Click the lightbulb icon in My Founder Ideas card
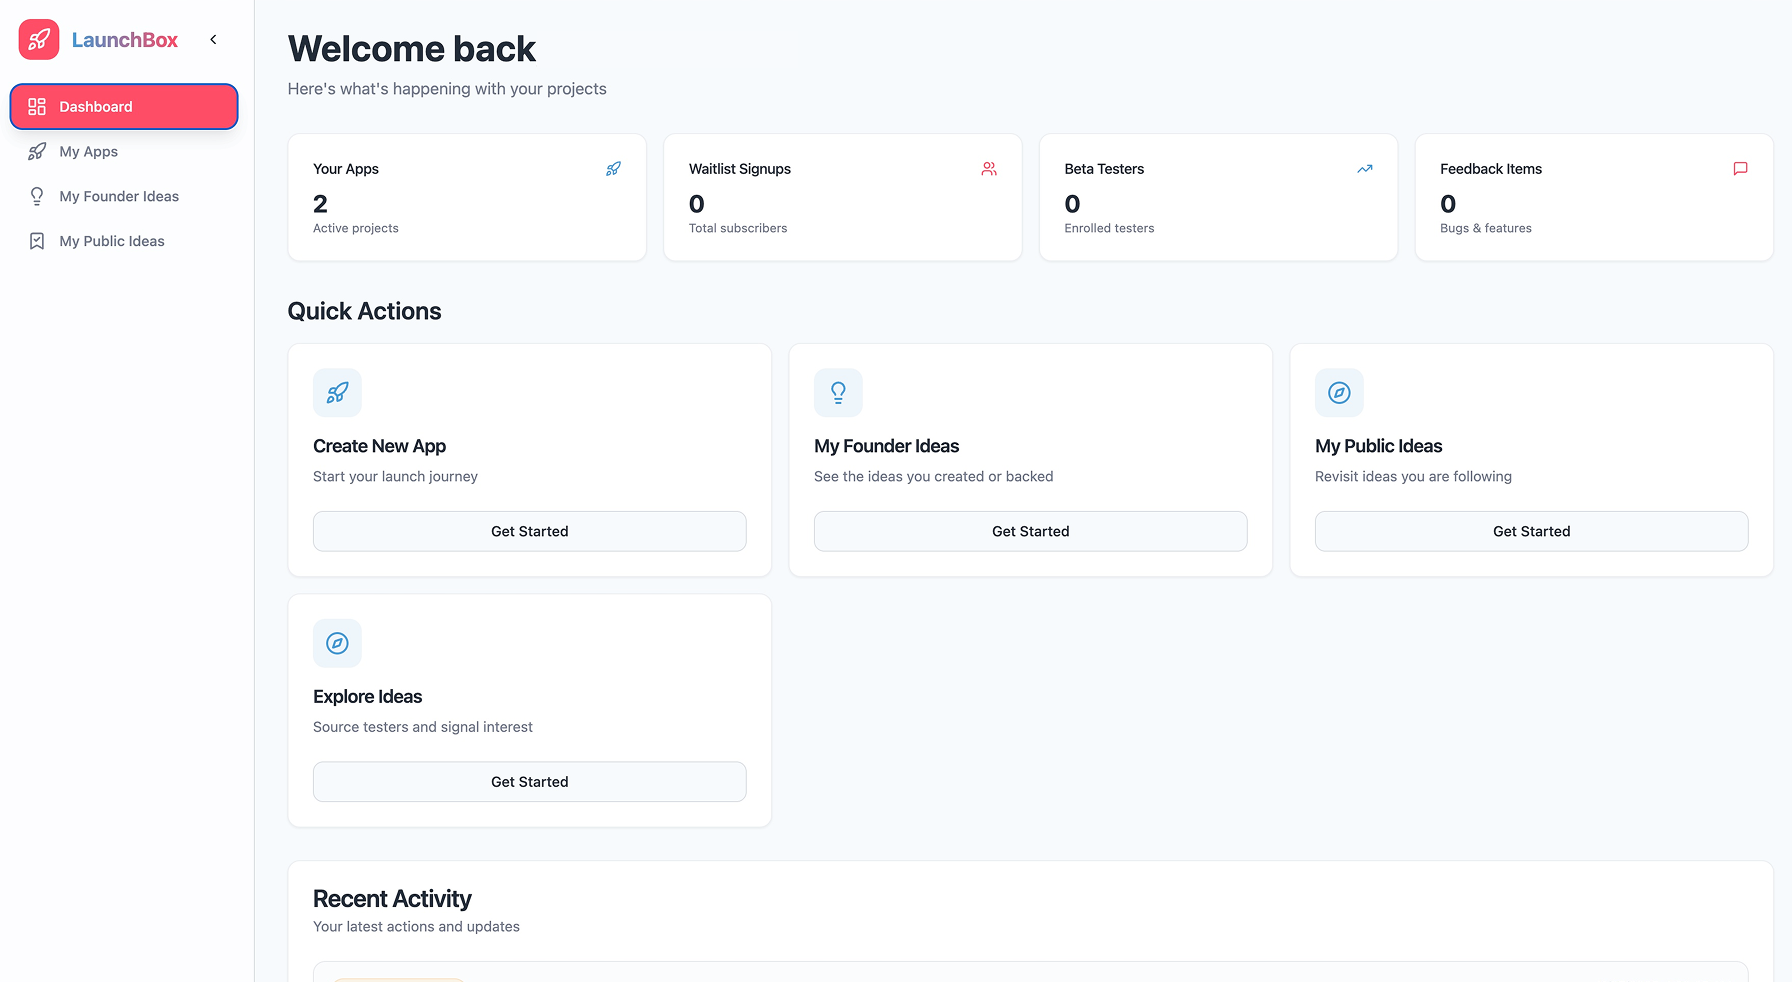Screen dimensions: 1792x982 click(x=838, y=393)
